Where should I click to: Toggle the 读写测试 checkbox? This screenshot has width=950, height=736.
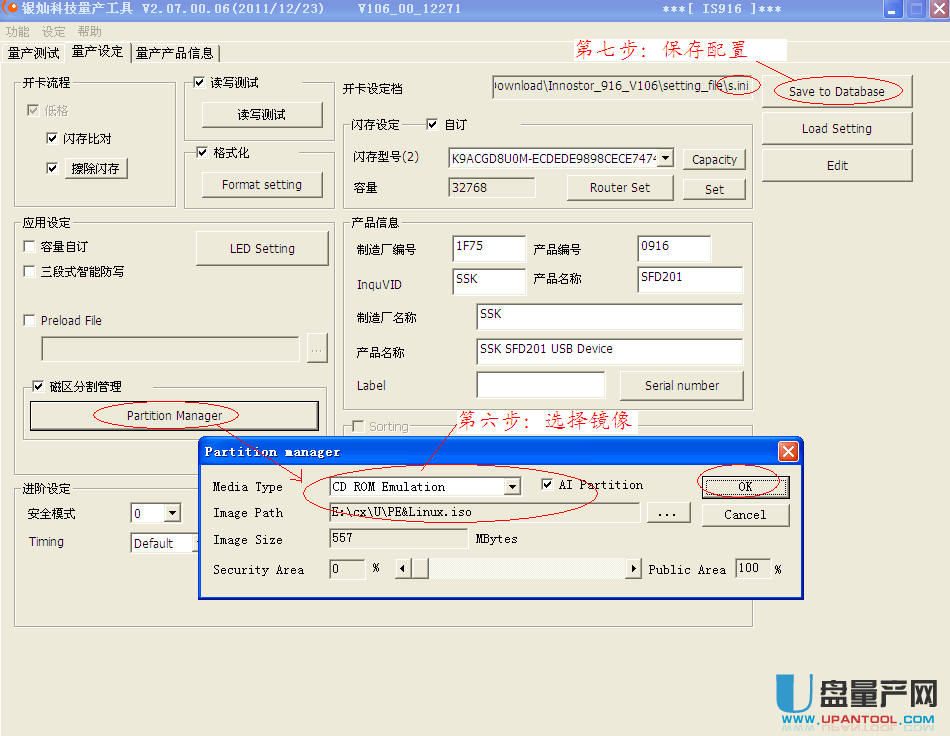coord(199,83)
